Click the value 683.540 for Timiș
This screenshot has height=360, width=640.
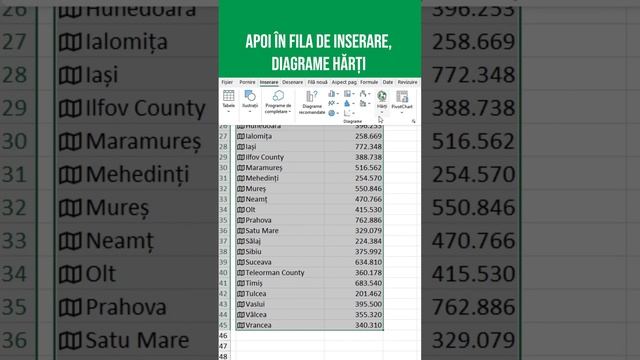(368, 283)
